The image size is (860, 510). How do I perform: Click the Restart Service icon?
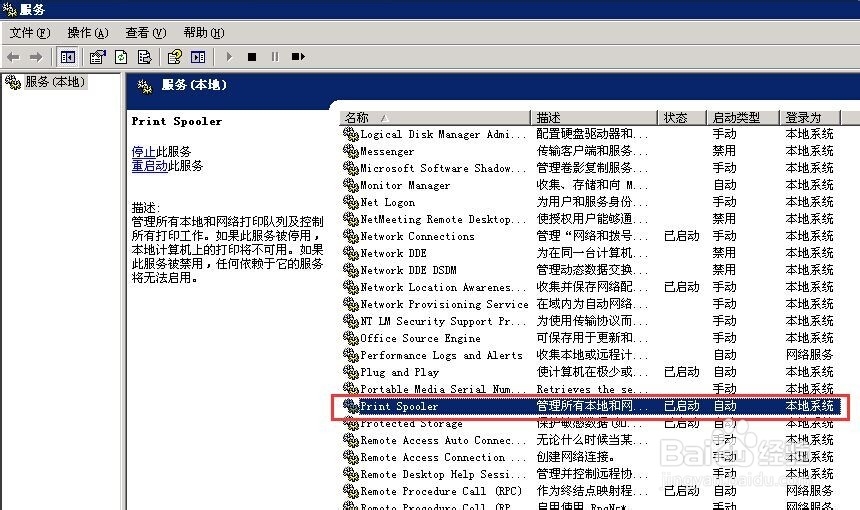click(298, 57)
